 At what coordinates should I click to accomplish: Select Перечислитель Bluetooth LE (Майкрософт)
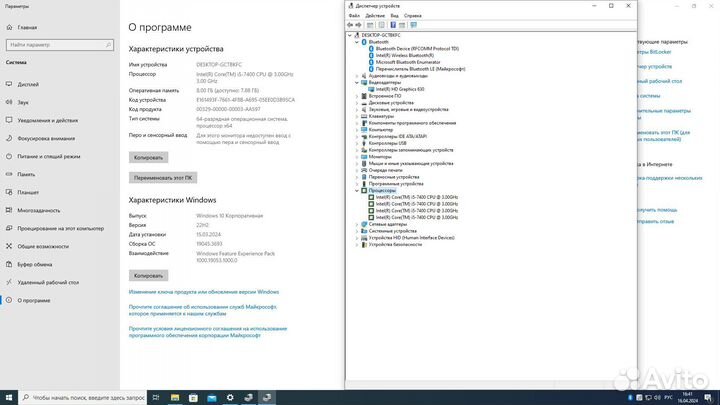point(420,69)
